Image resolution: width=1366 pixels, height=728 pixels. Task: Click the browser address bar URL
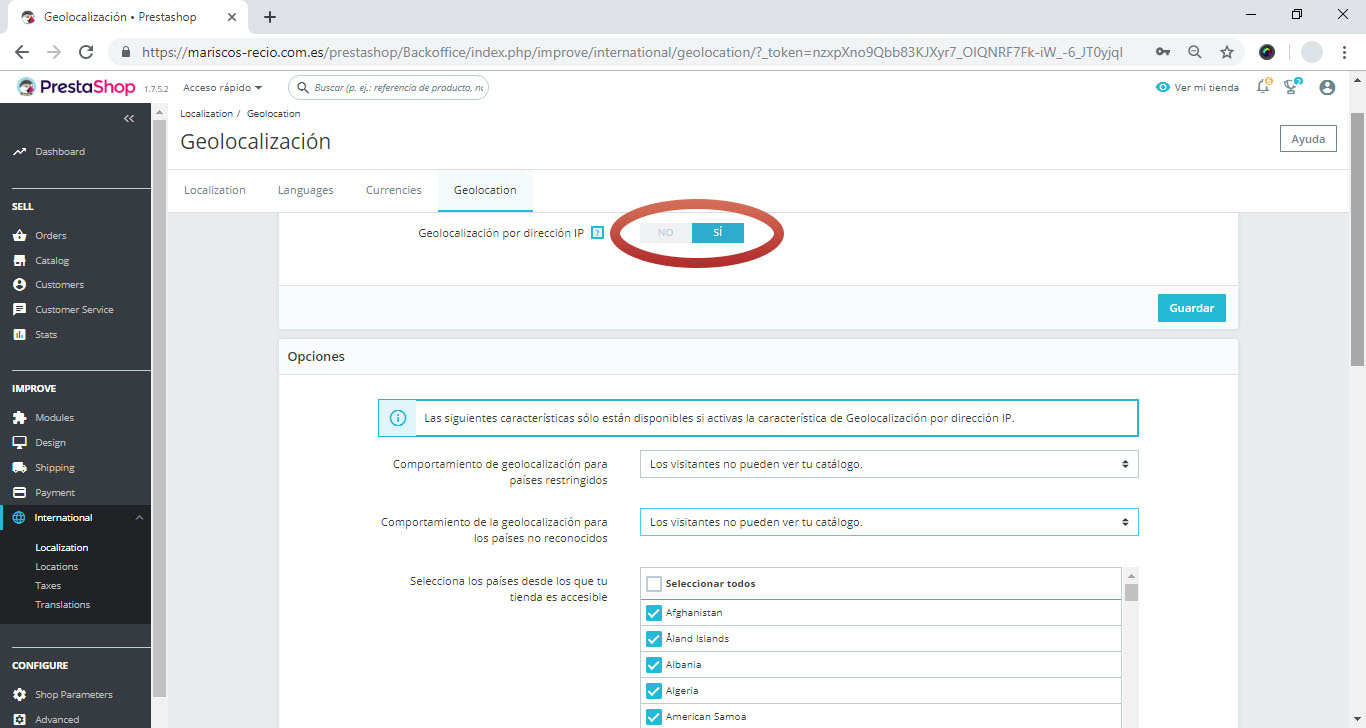tap(632, 52)
